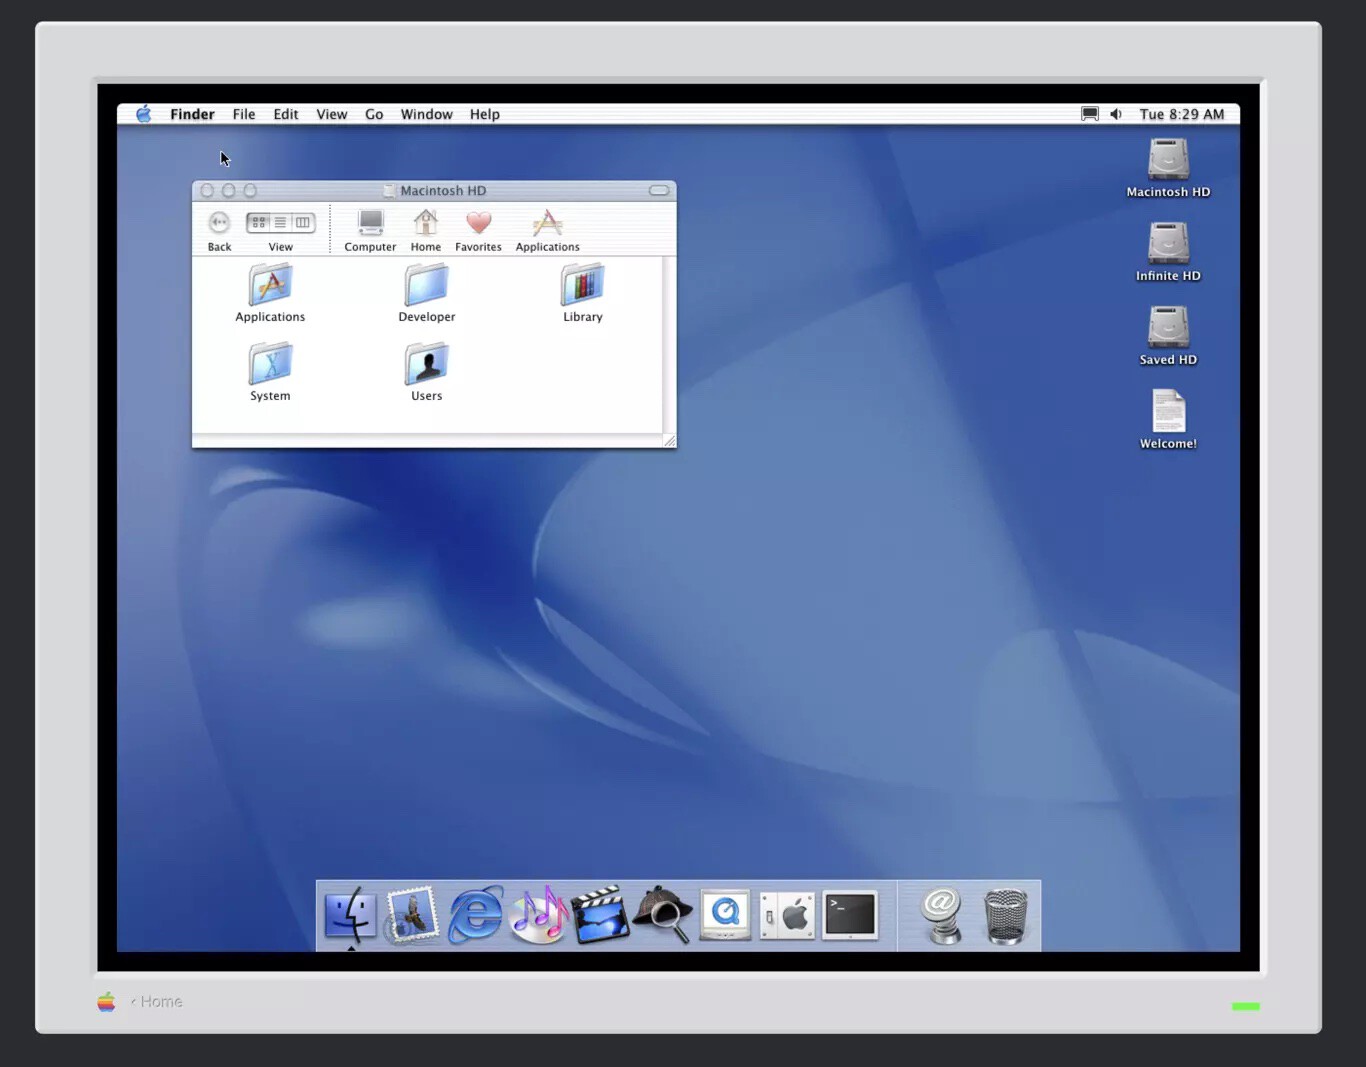
Task: Open Terminal from the Dock
Action: [849, 915]
